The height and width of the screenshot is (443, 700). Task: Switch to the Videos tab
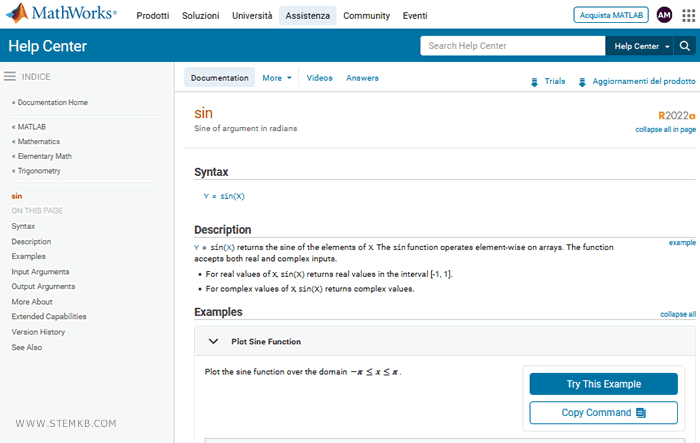pyautogui.click(x=320, y=78)
